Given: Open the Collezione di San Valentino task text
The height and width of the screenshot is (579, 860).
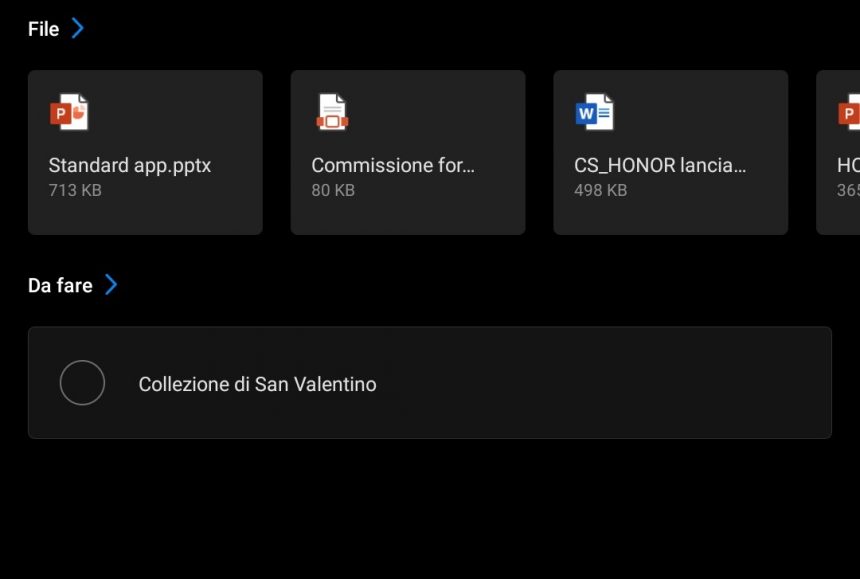Looking at the screenshot, I should [x=258, y=384].
